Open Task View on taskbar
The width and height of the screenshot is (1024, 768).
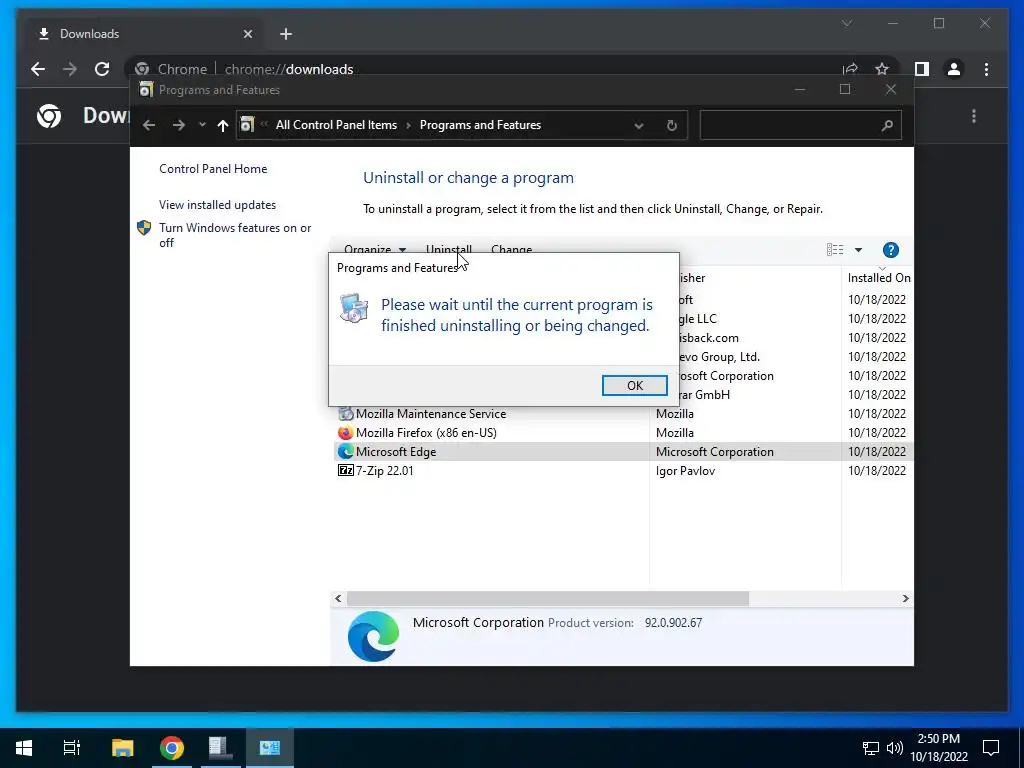pyautogui.click(x=72, y=748)
